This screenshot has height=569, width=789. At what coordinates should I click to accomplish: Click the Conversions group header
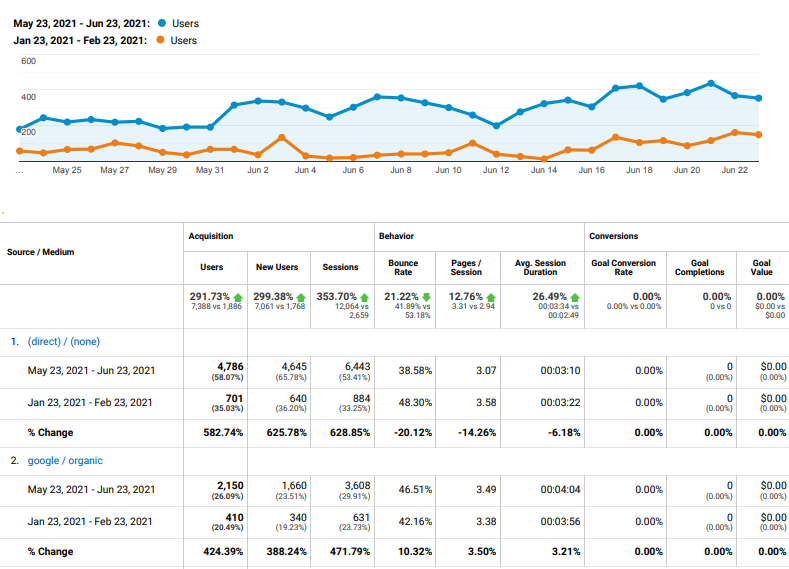pyautogui.click(x=613, y=236)
